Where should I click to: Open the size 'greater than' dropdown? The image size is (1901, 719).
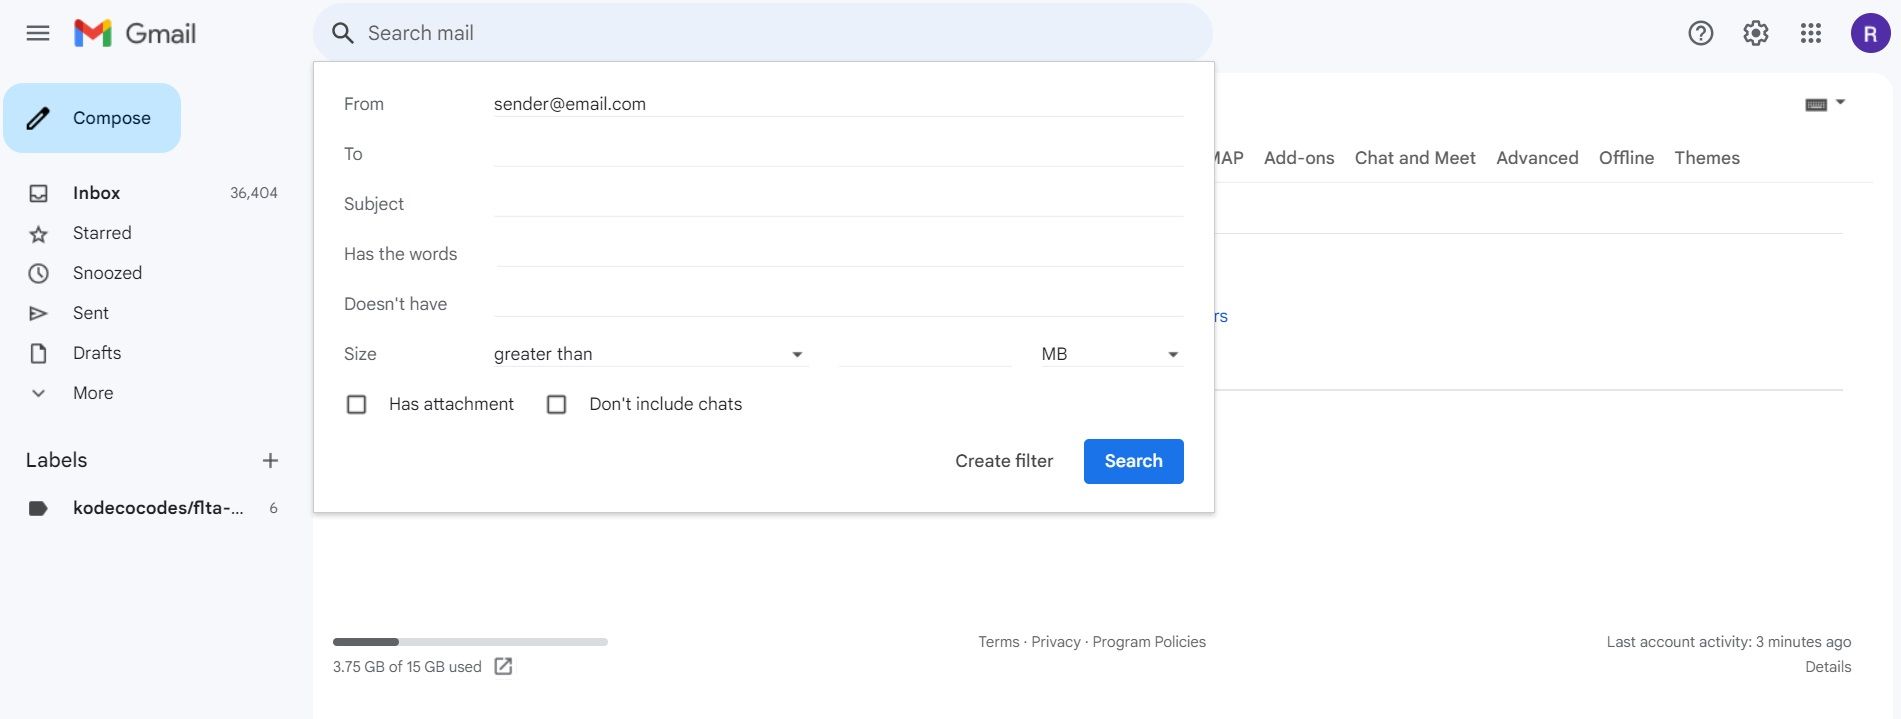[x=649, y=354]
